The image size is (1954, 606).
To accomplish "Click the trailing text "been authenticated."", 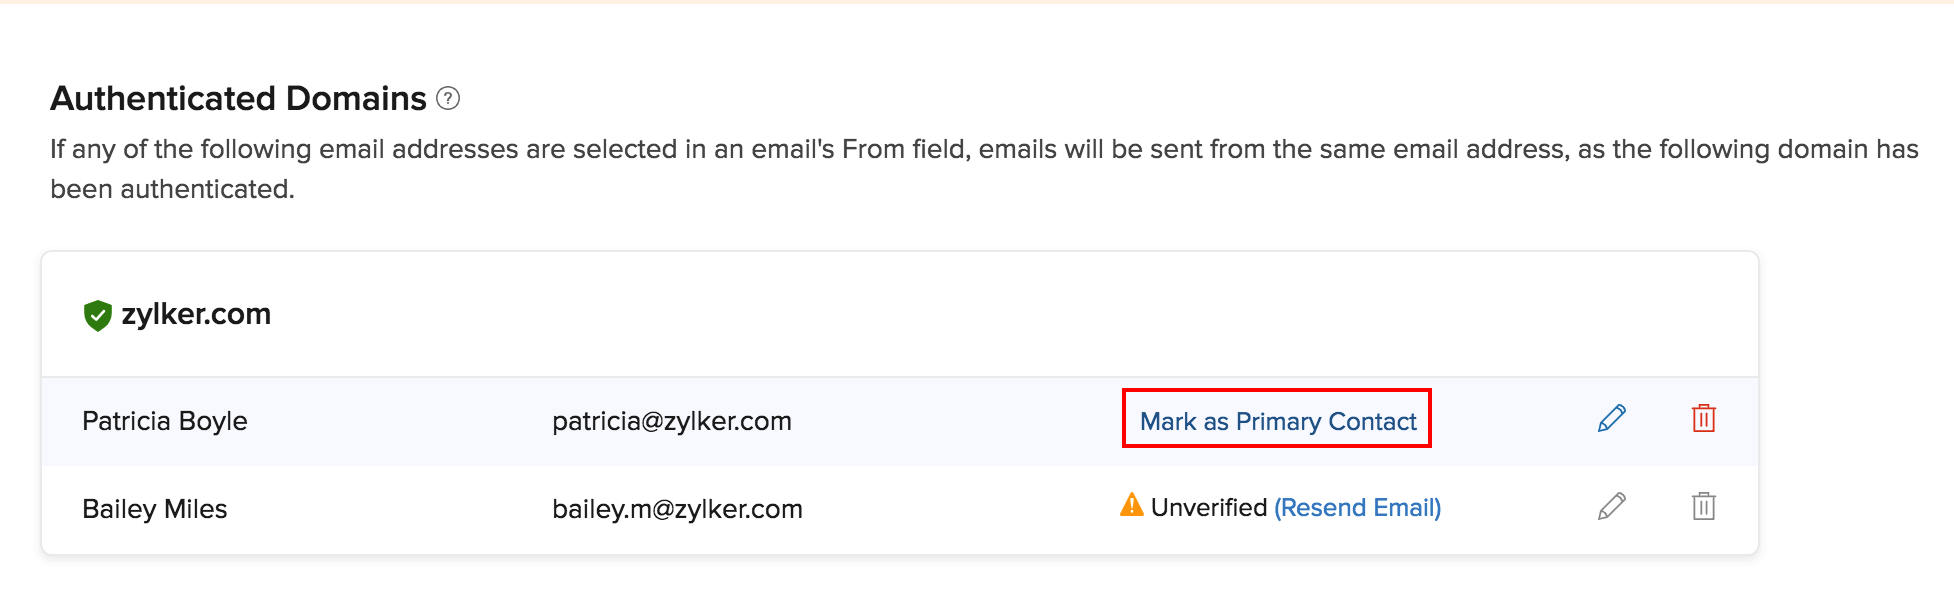I will 172,189.
